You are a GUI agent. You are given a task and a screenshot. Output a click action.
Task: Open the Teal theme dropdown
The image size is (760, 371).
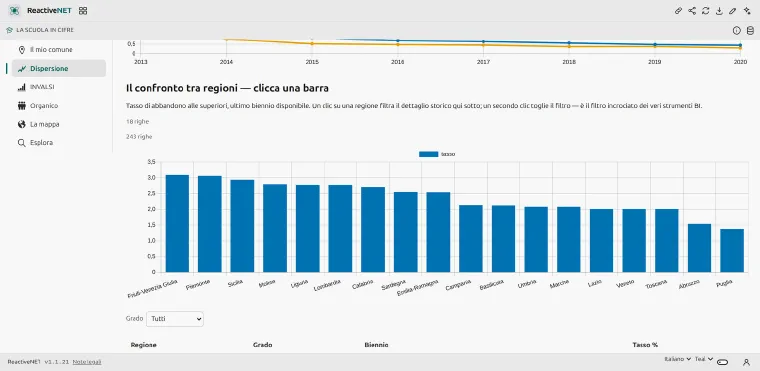(x=704, y=359)
